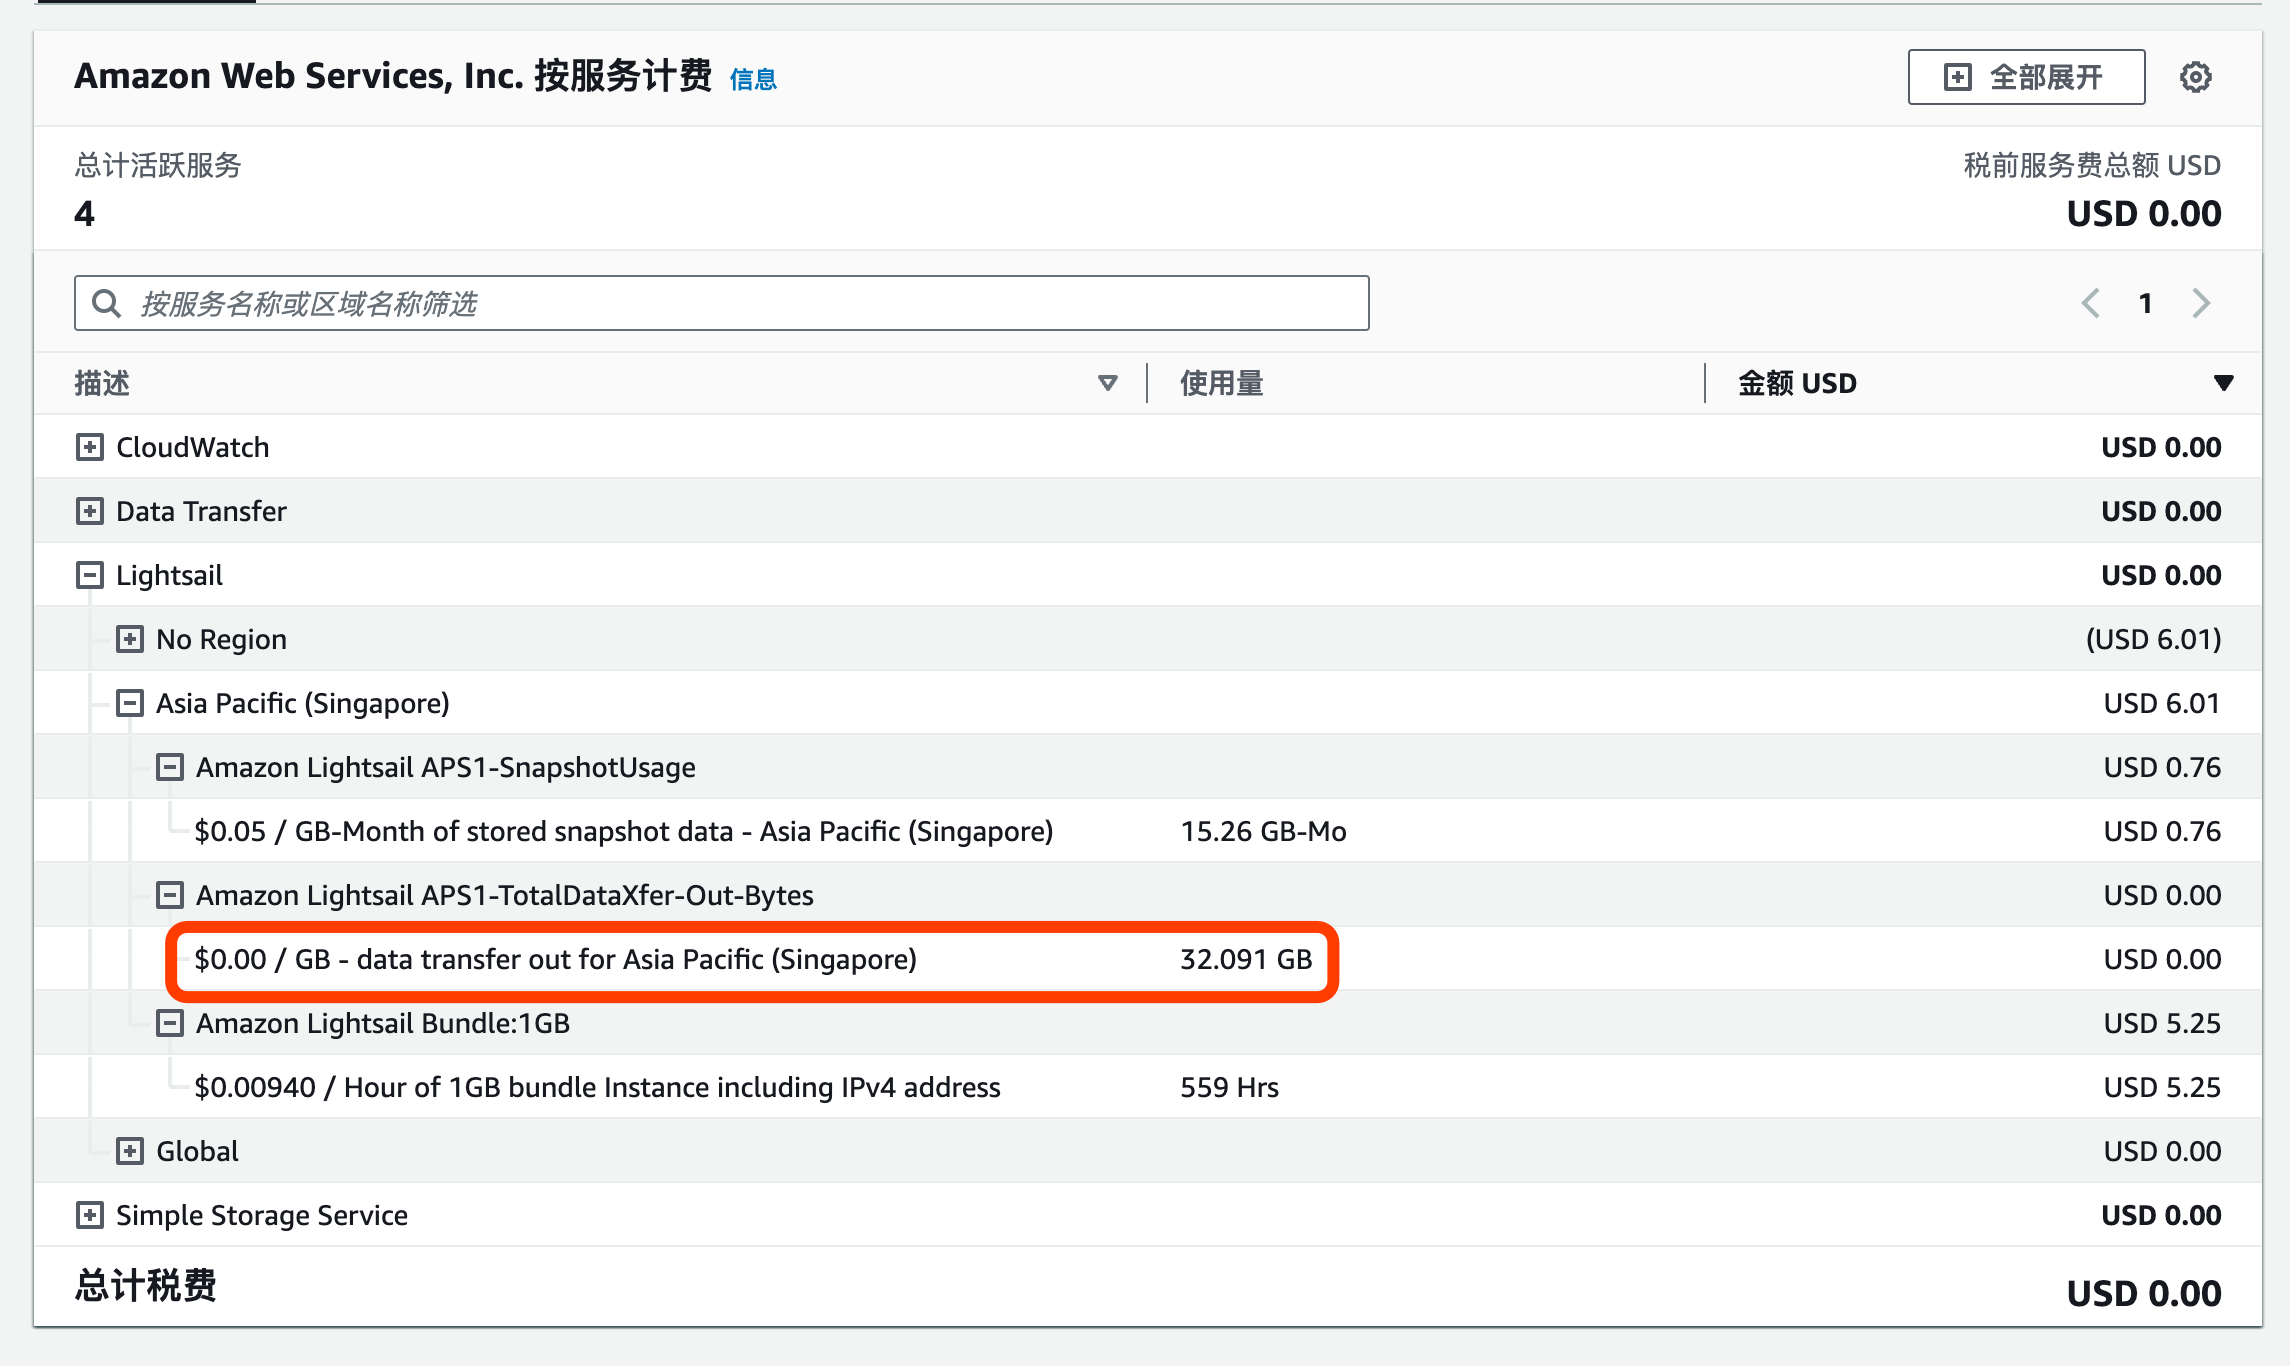Select the 总计活跃服务 label
The width and height of the screenshot is (2290, 1366).
click(158, 165)
